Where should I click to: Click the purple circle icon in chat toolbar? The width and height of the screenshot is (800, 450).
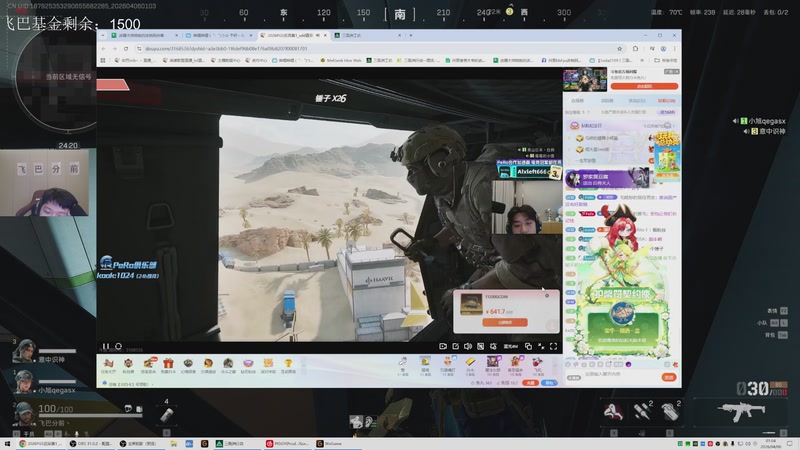628,364
